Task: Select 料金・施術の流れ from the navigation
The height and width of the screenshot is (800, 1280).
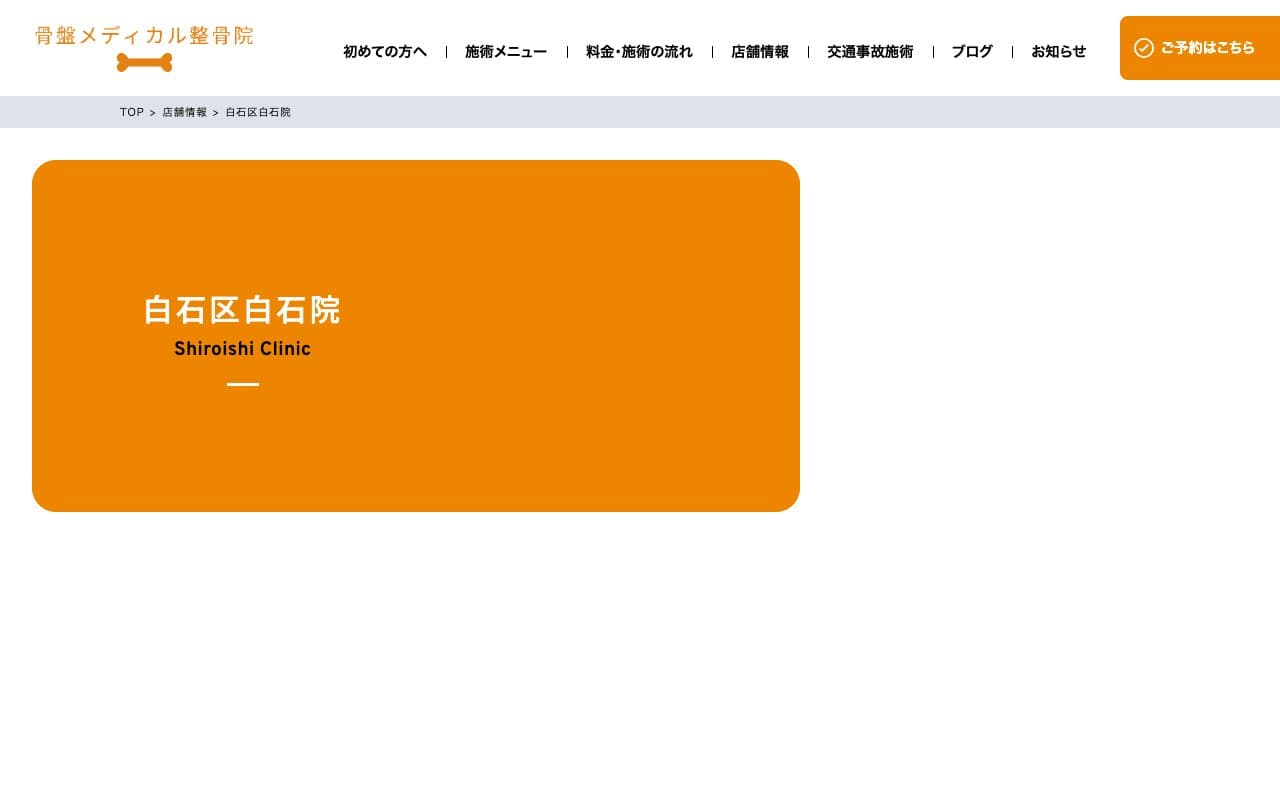Action: [x=639, y=52]
